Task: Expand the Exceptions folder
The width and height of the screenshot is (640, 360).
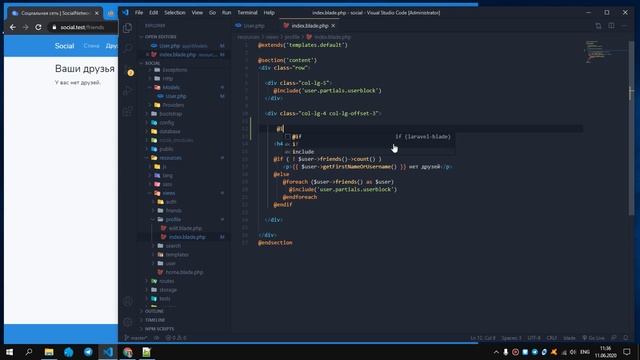Action: point(175,70)
